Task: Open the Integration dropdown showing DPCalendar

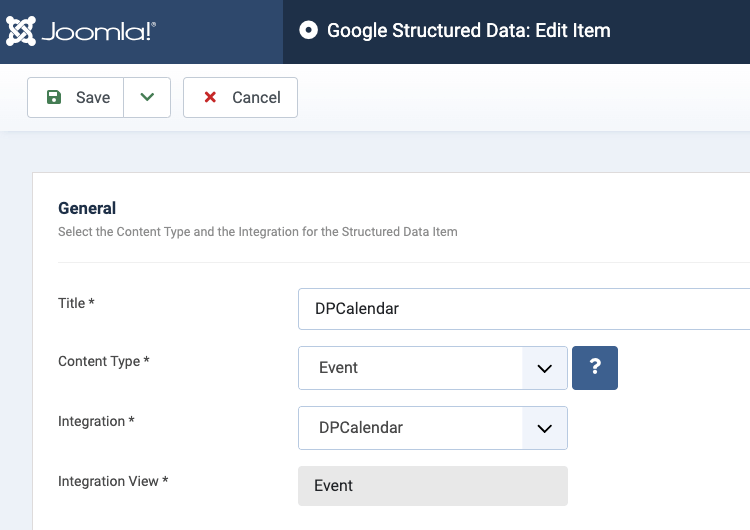Action: click(433, 428)
